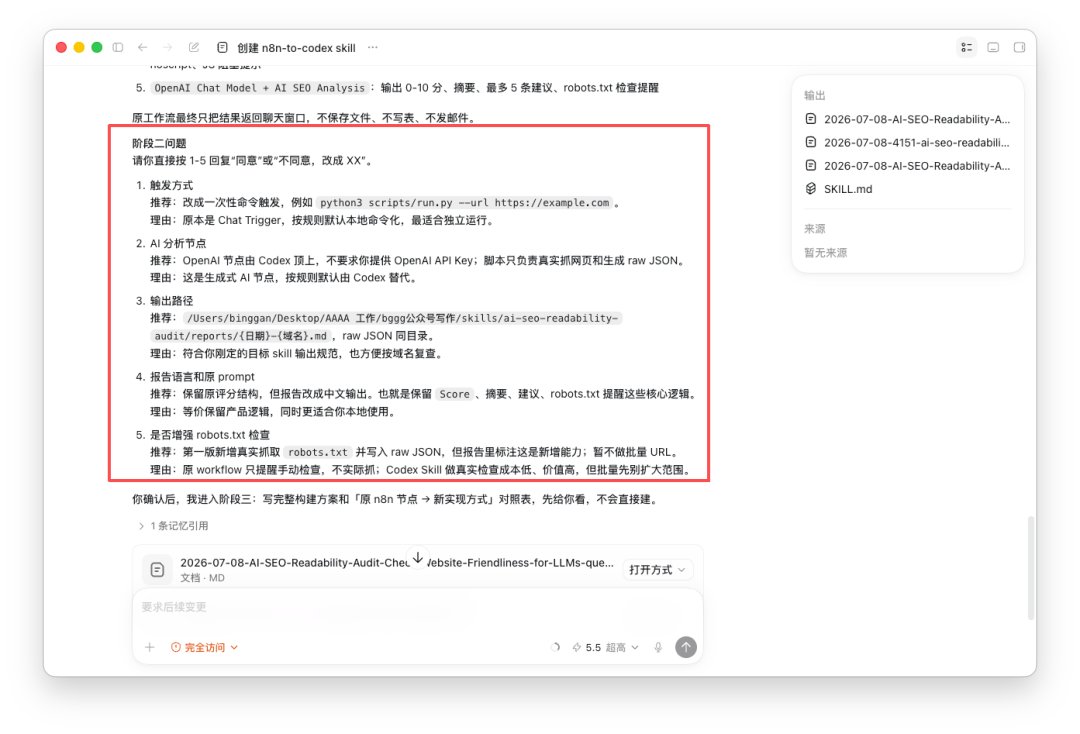1080x734 pixels.
Task: Expand the 1 条记忆引用 section
Action: coord(173,525)
